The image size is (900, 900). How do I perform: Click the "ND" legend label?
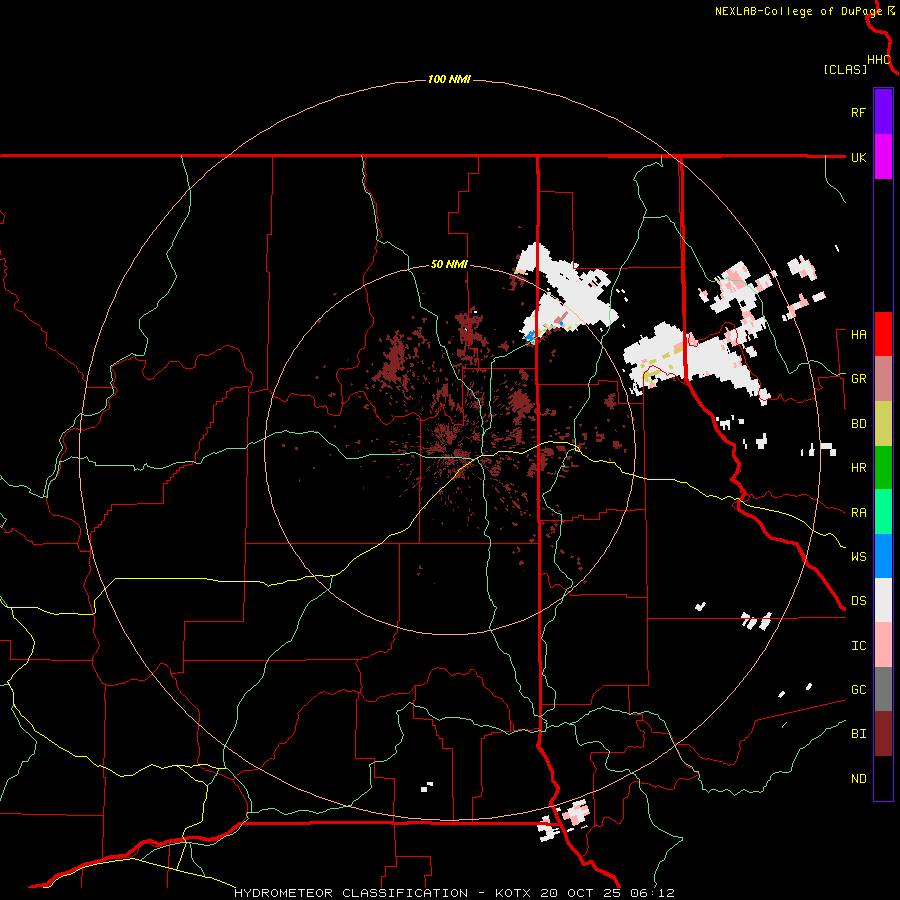tap(858, 779)
